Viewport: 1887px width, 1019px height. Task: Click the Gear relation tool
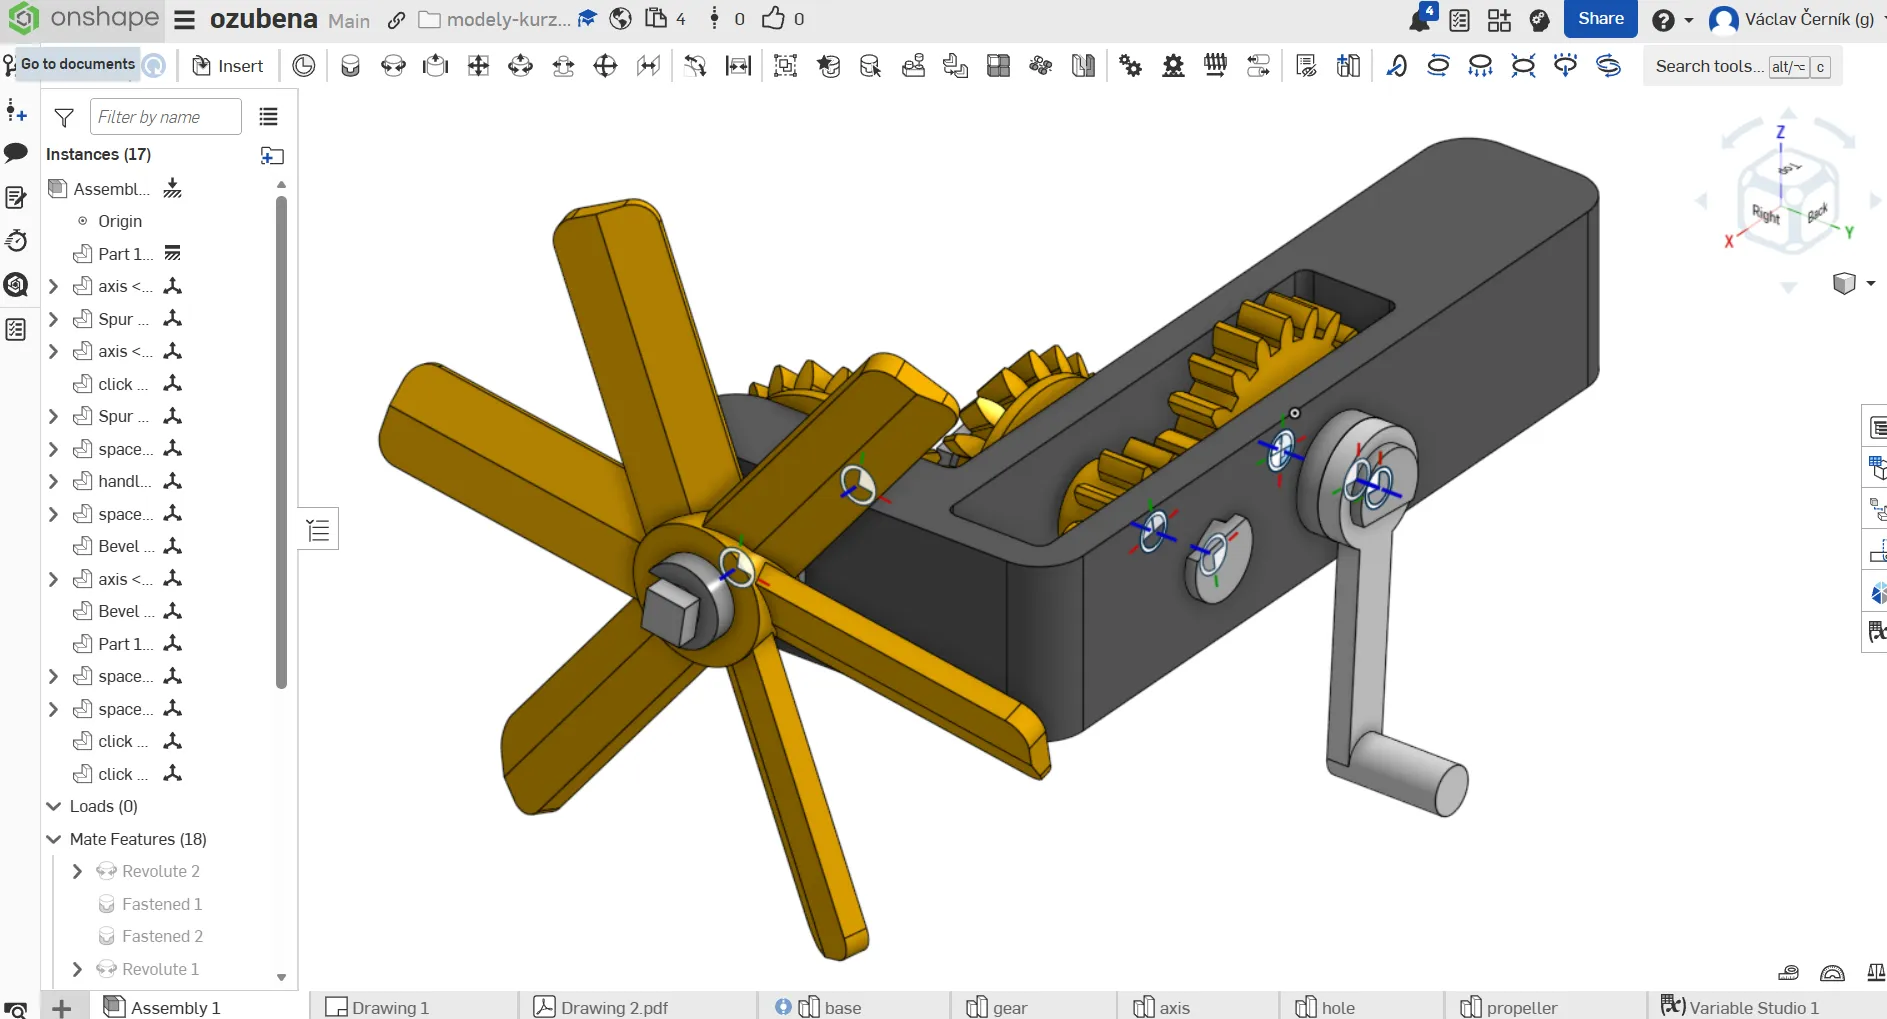[1130, 66]
